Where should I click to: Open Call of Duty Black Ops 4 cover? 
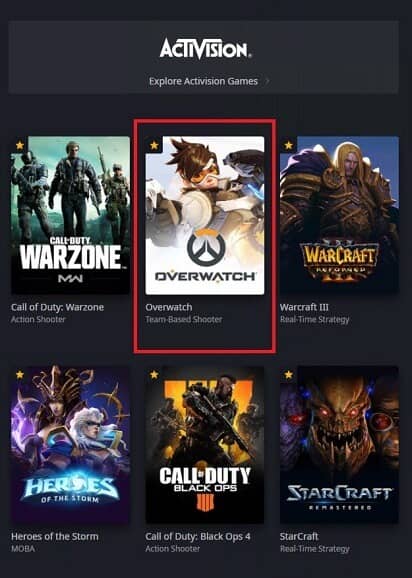(205, 445)
